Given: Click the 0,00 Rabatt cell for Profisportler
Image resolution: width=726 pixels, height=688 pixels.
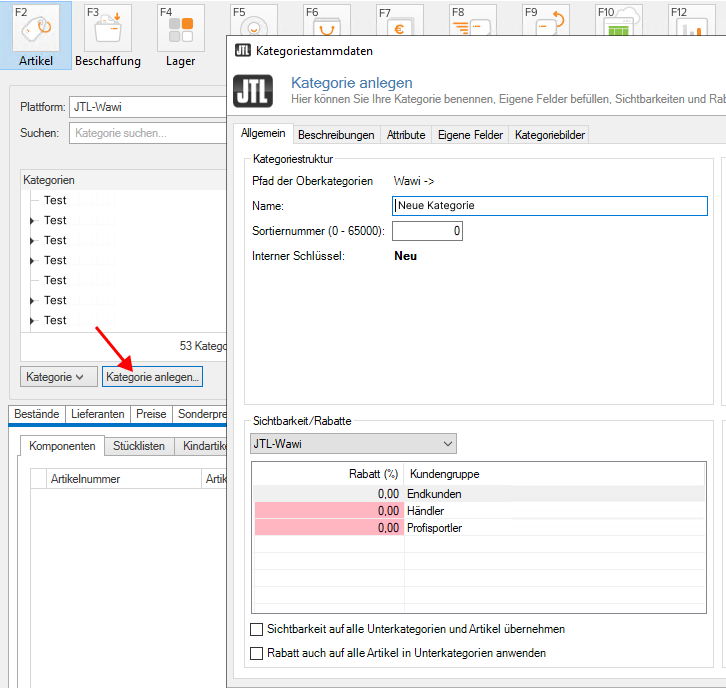Looking at the screenshot, I should pyautogui.click(x=329, y=528).
